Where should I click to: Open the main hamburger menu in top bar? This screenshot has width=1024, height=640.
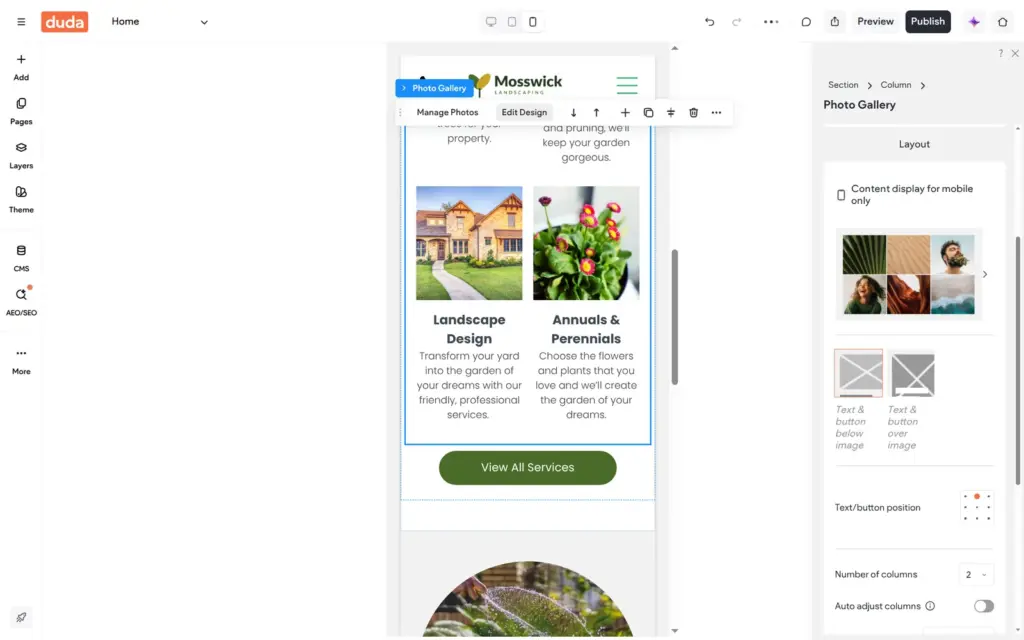[21, 22]
